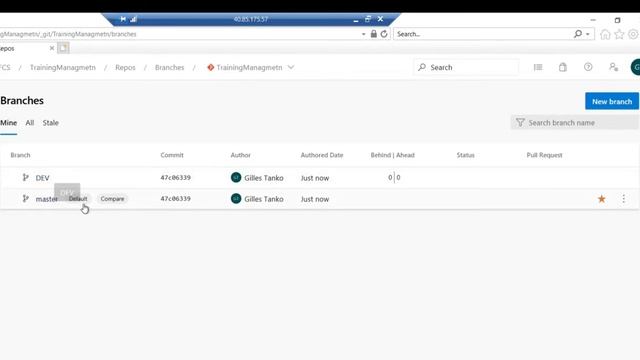
Task: Click the Gilles Tanko avatar in the master row
Action: [x=236, y=199]
